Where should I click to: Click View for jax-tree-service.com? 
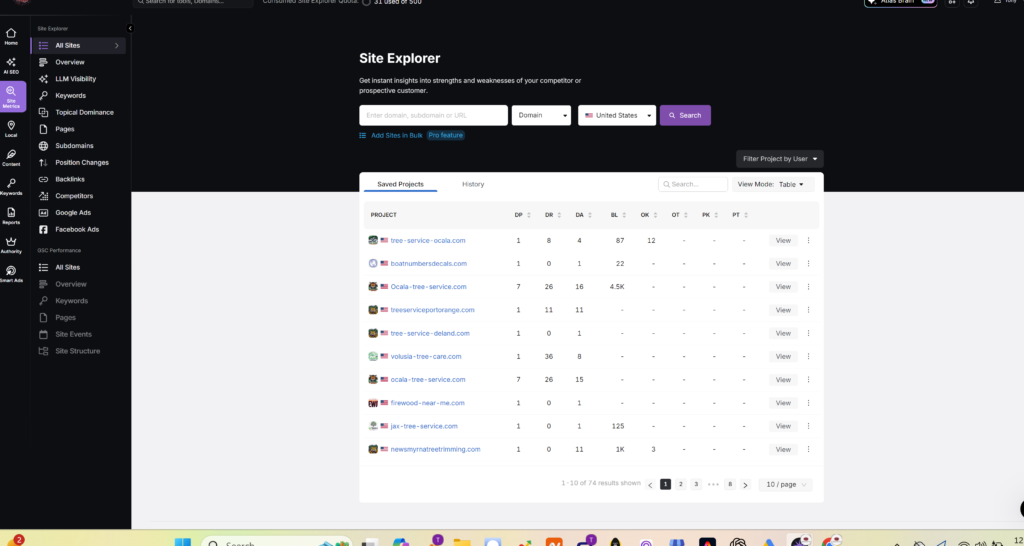pyautogui.click(x=783, y=426)
